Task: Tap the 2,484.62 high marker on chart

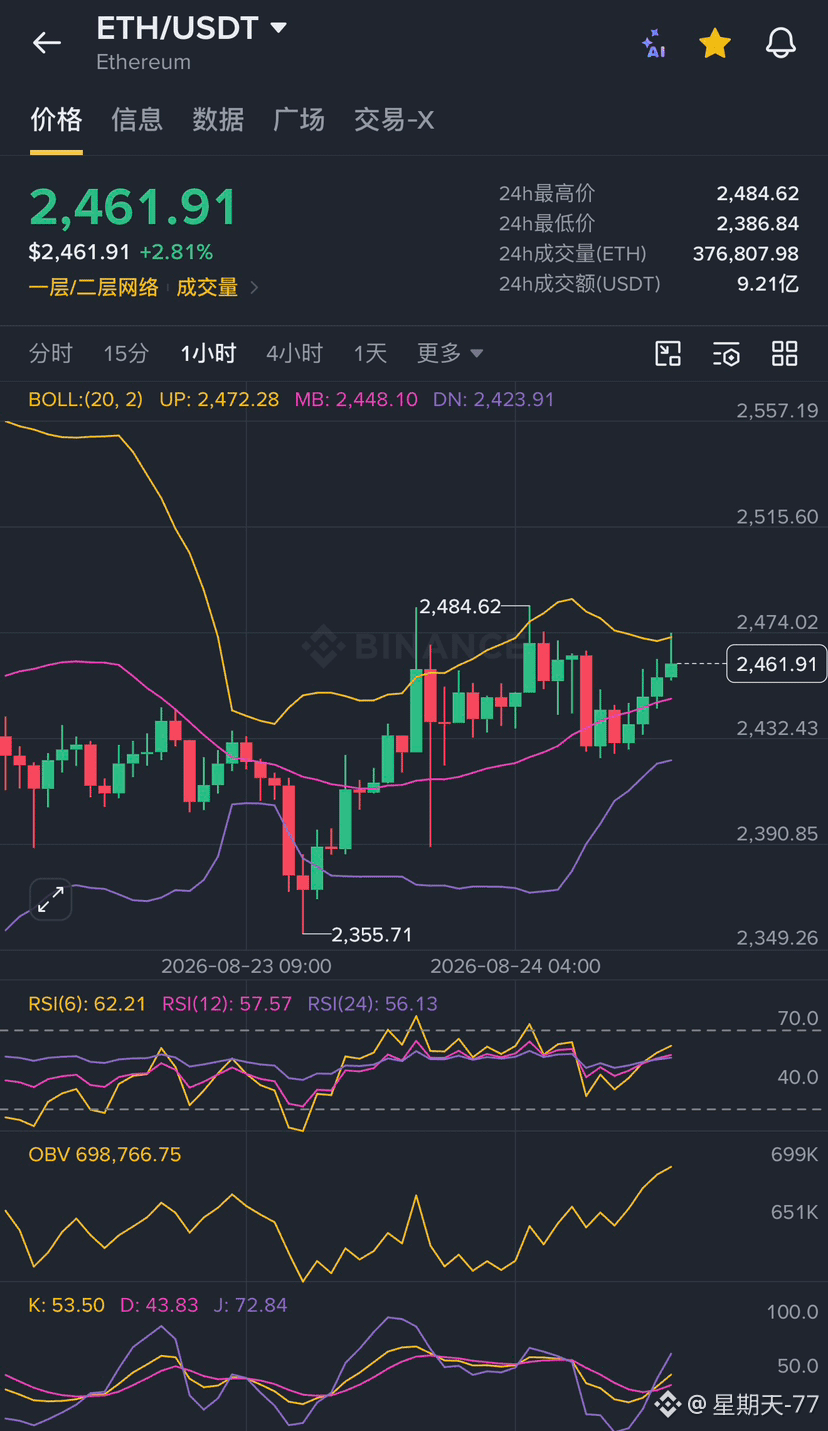Action: [460, 606]
